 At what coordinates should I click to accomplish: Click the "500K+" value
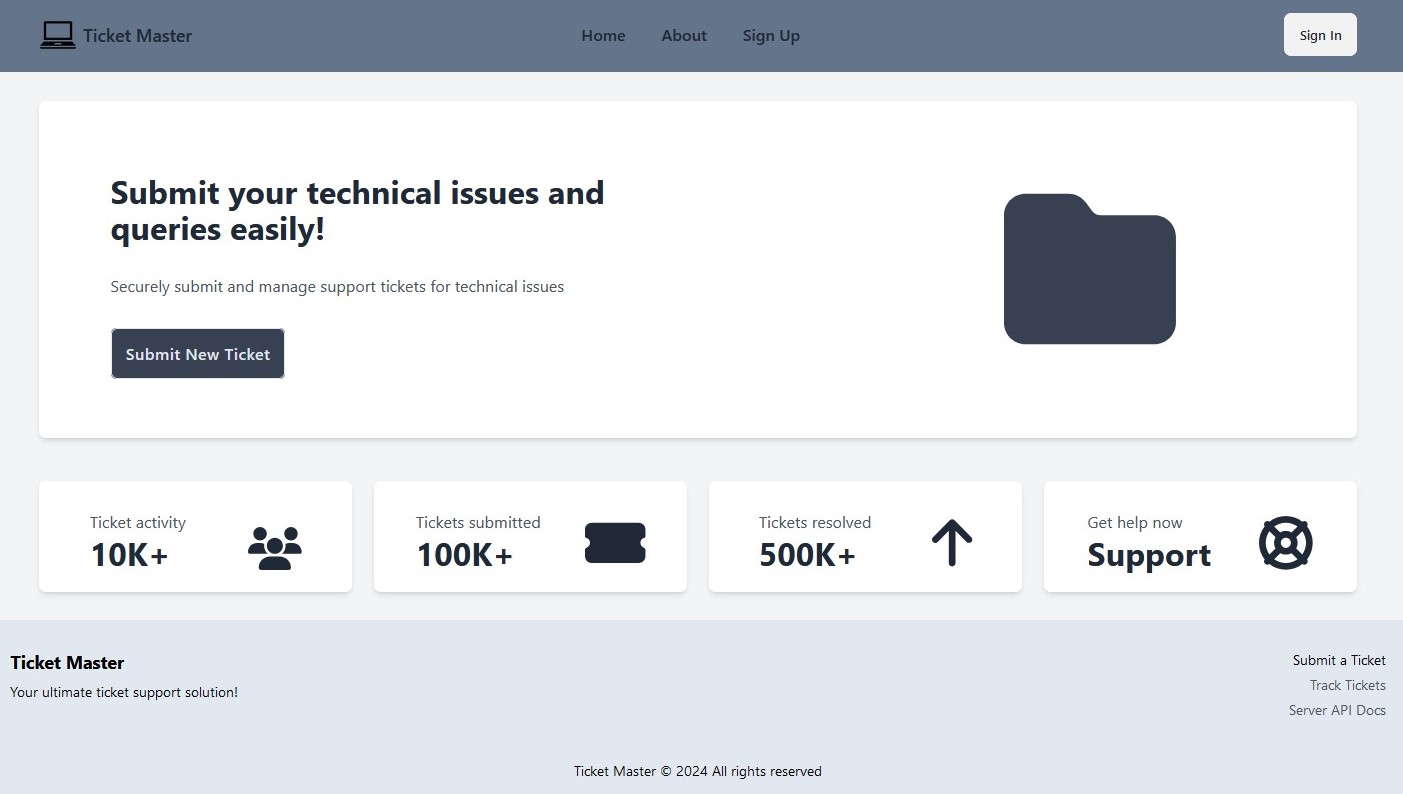click(x=808, y=555)
